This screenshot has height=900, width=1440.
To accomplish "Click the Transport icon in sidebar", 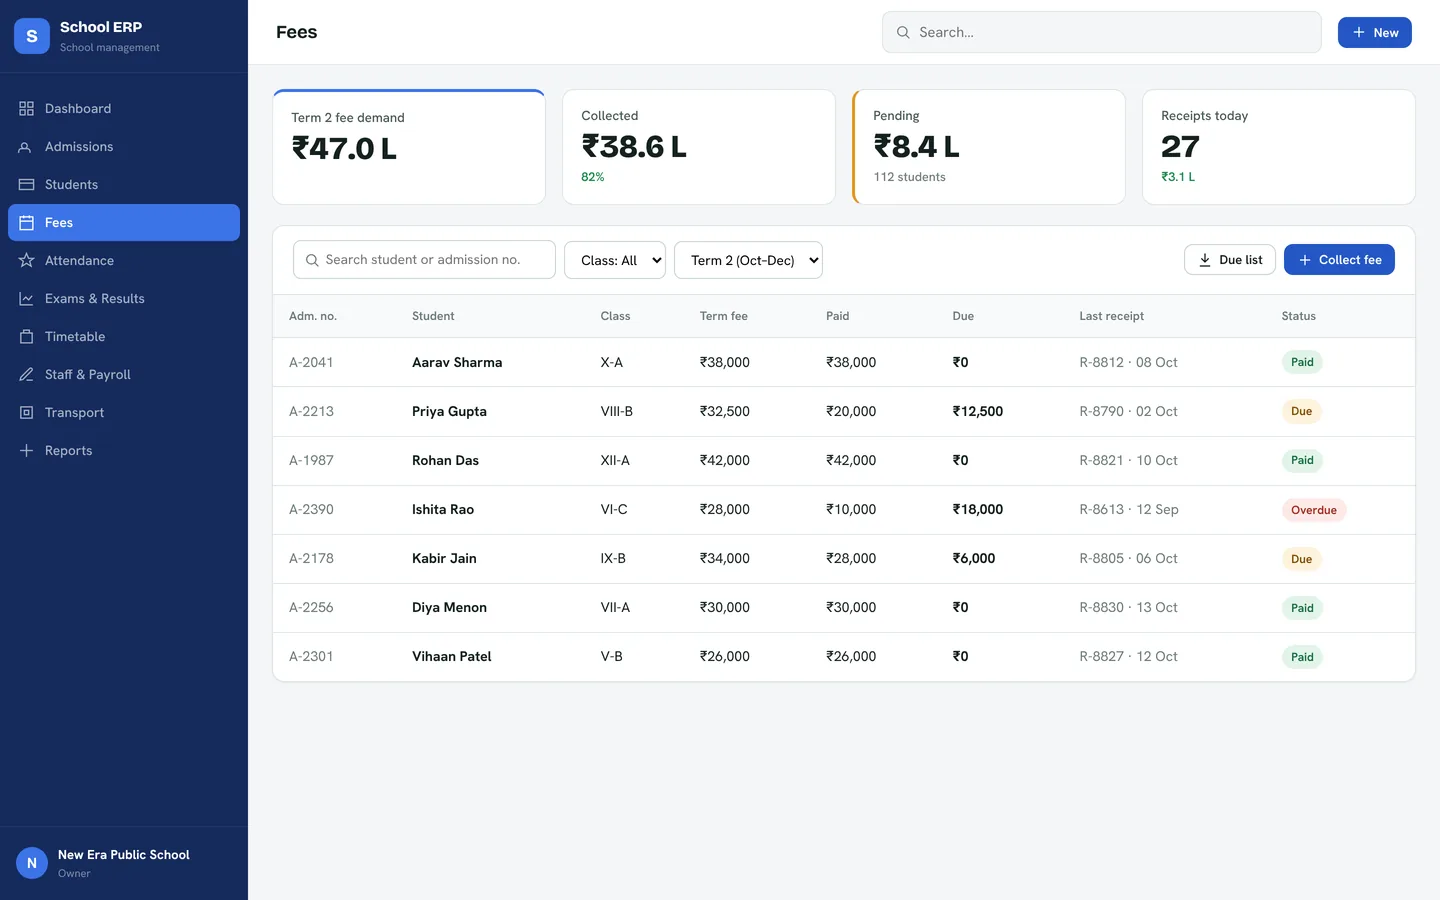I will pos(27,412).
